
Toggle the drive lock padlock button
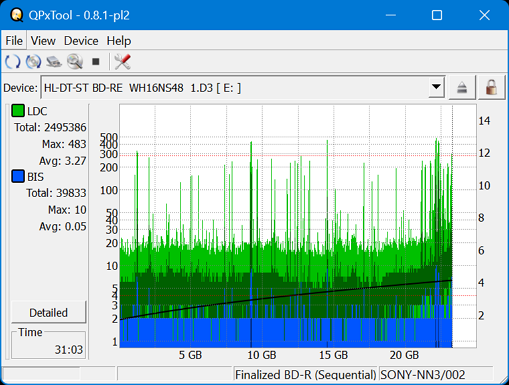pyautogui.click(x=491, y=88)
